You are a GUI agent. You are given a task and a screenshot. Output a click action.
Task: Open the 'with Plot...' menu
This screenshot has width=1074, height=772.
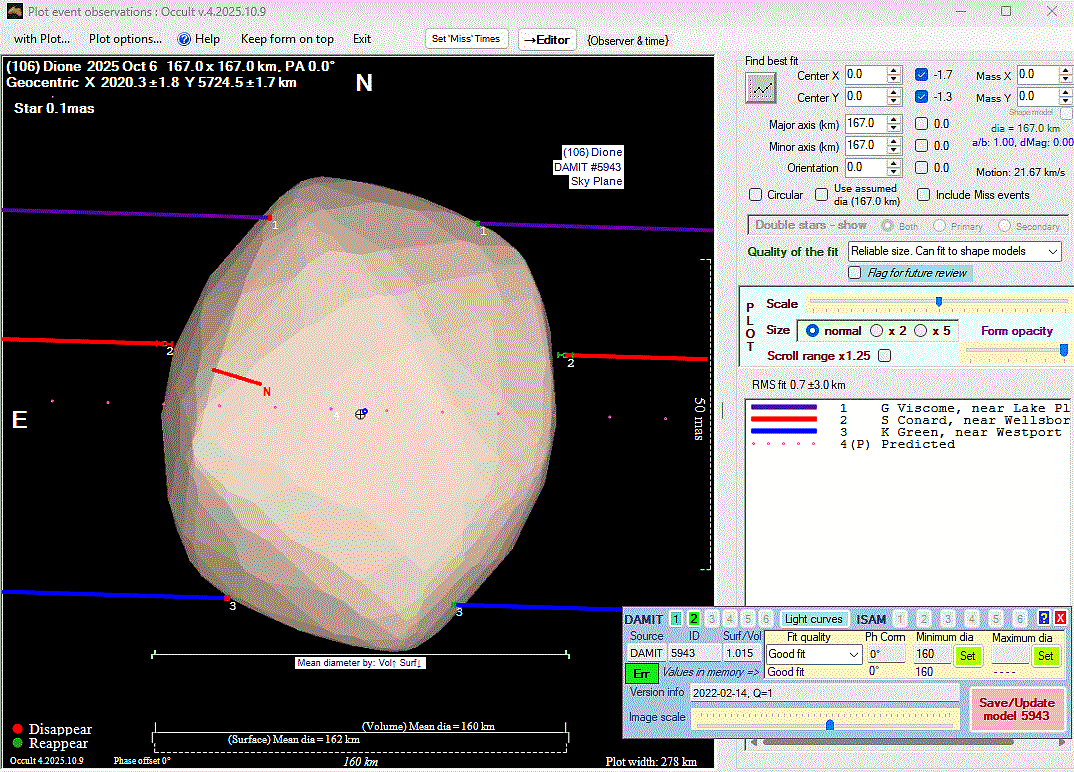coord(41,39)
